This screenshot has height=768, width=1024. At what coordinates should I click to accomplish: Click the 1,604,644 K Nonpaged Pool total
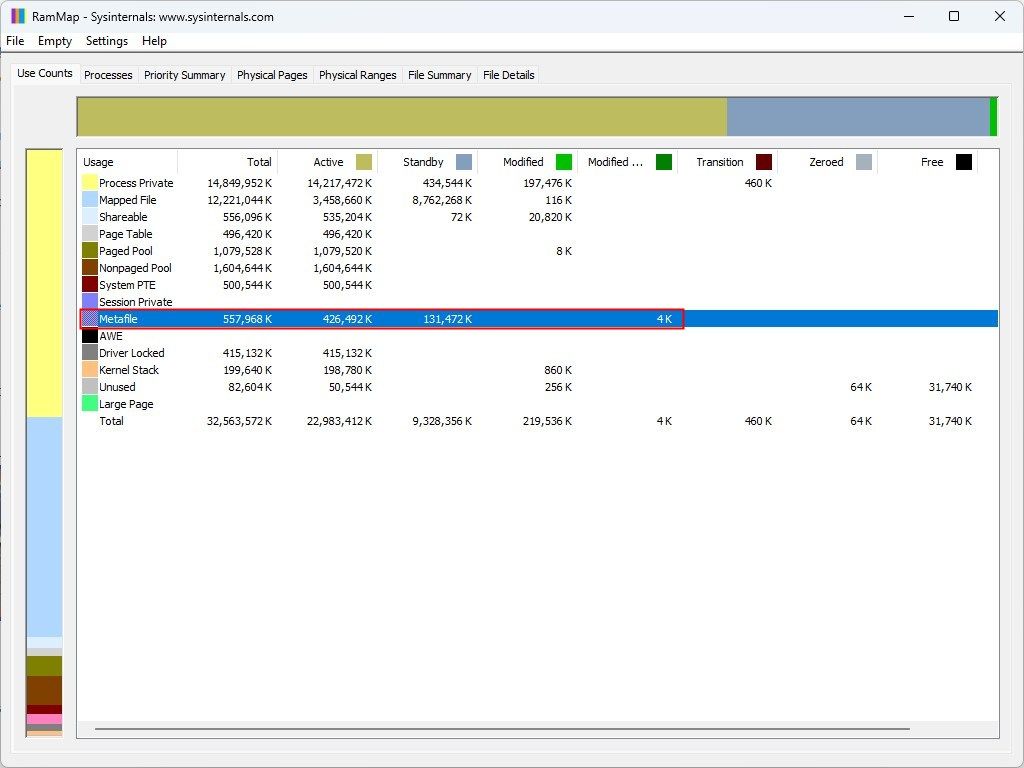click(242, 268)
